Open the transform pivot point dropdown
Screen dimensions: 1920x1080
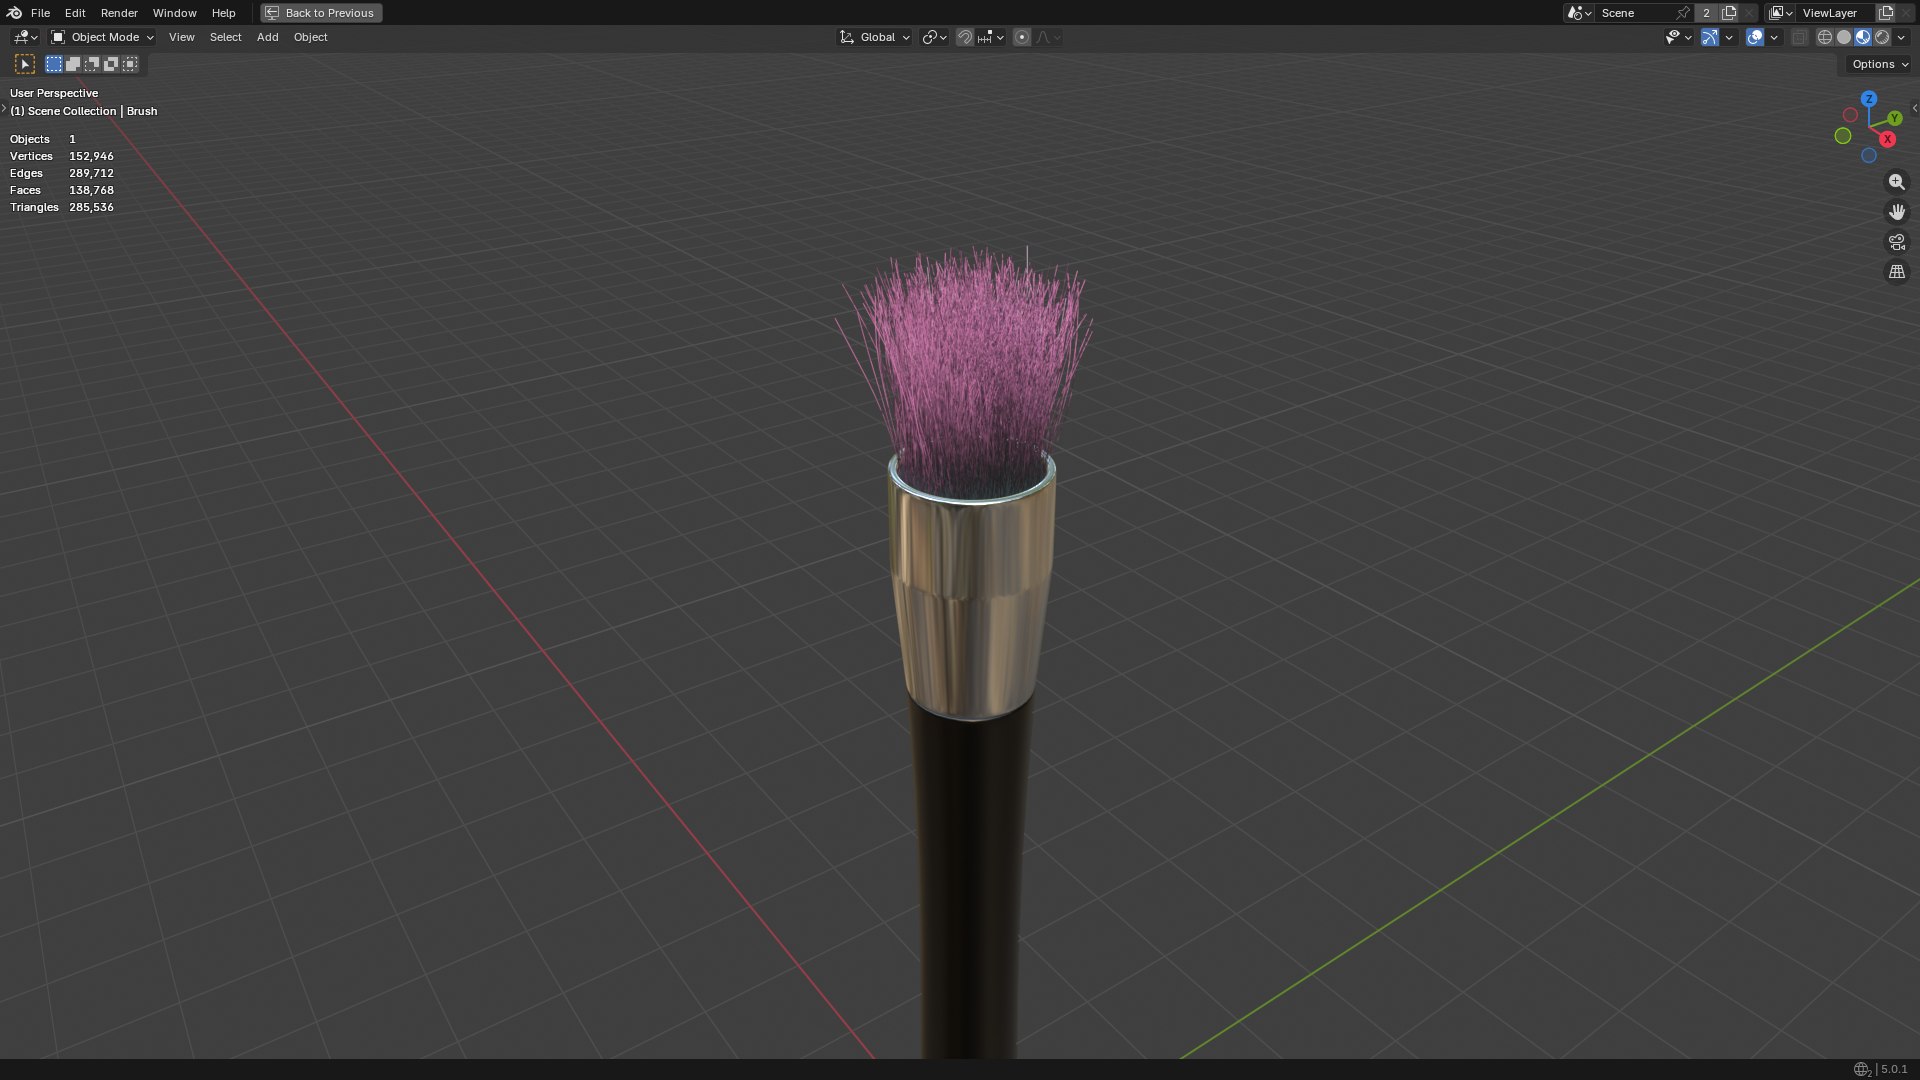pos(934,37)
